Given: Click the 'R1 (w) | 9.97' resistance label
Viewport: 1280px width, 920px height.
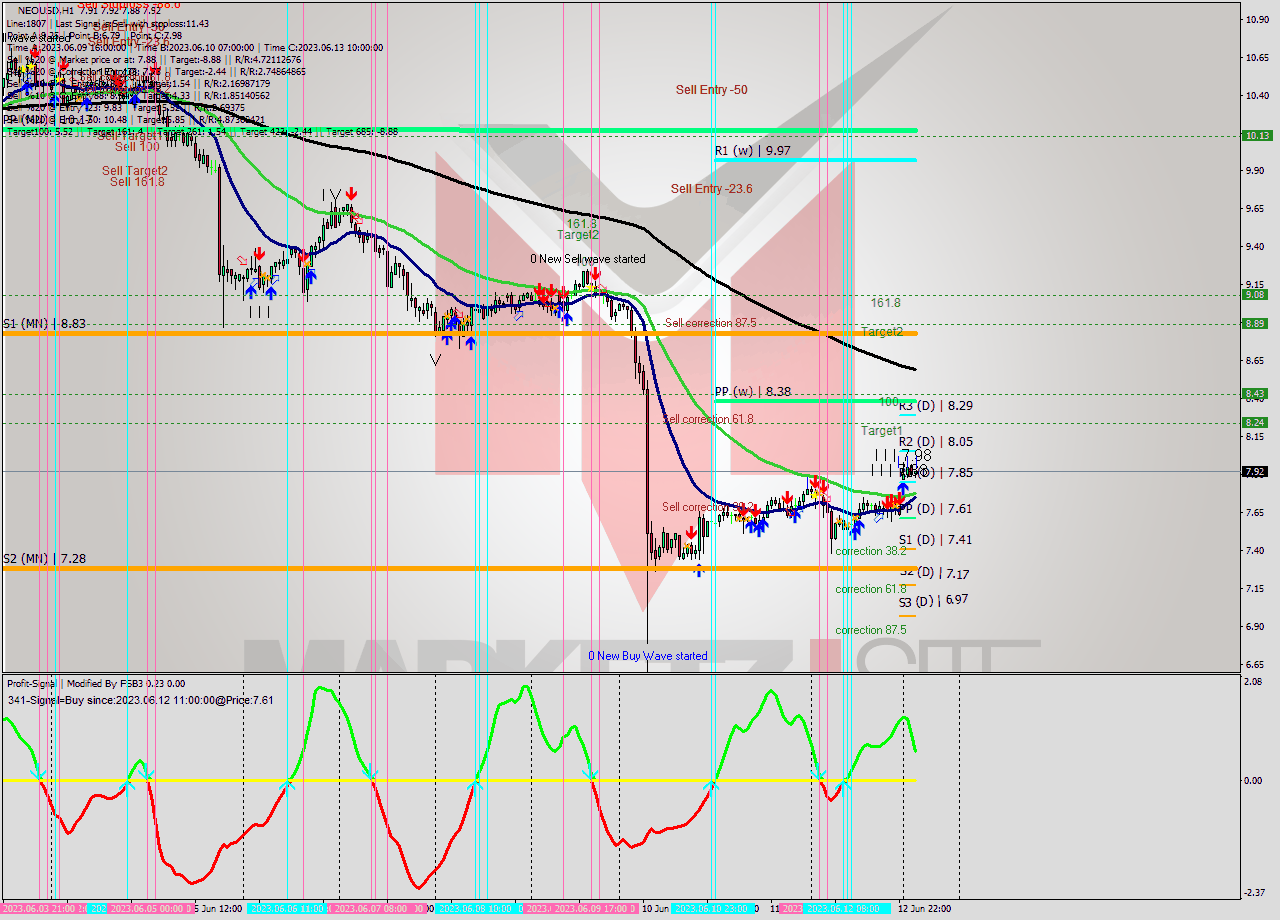Looking at the screenshot, I should [x=752, y=151].
